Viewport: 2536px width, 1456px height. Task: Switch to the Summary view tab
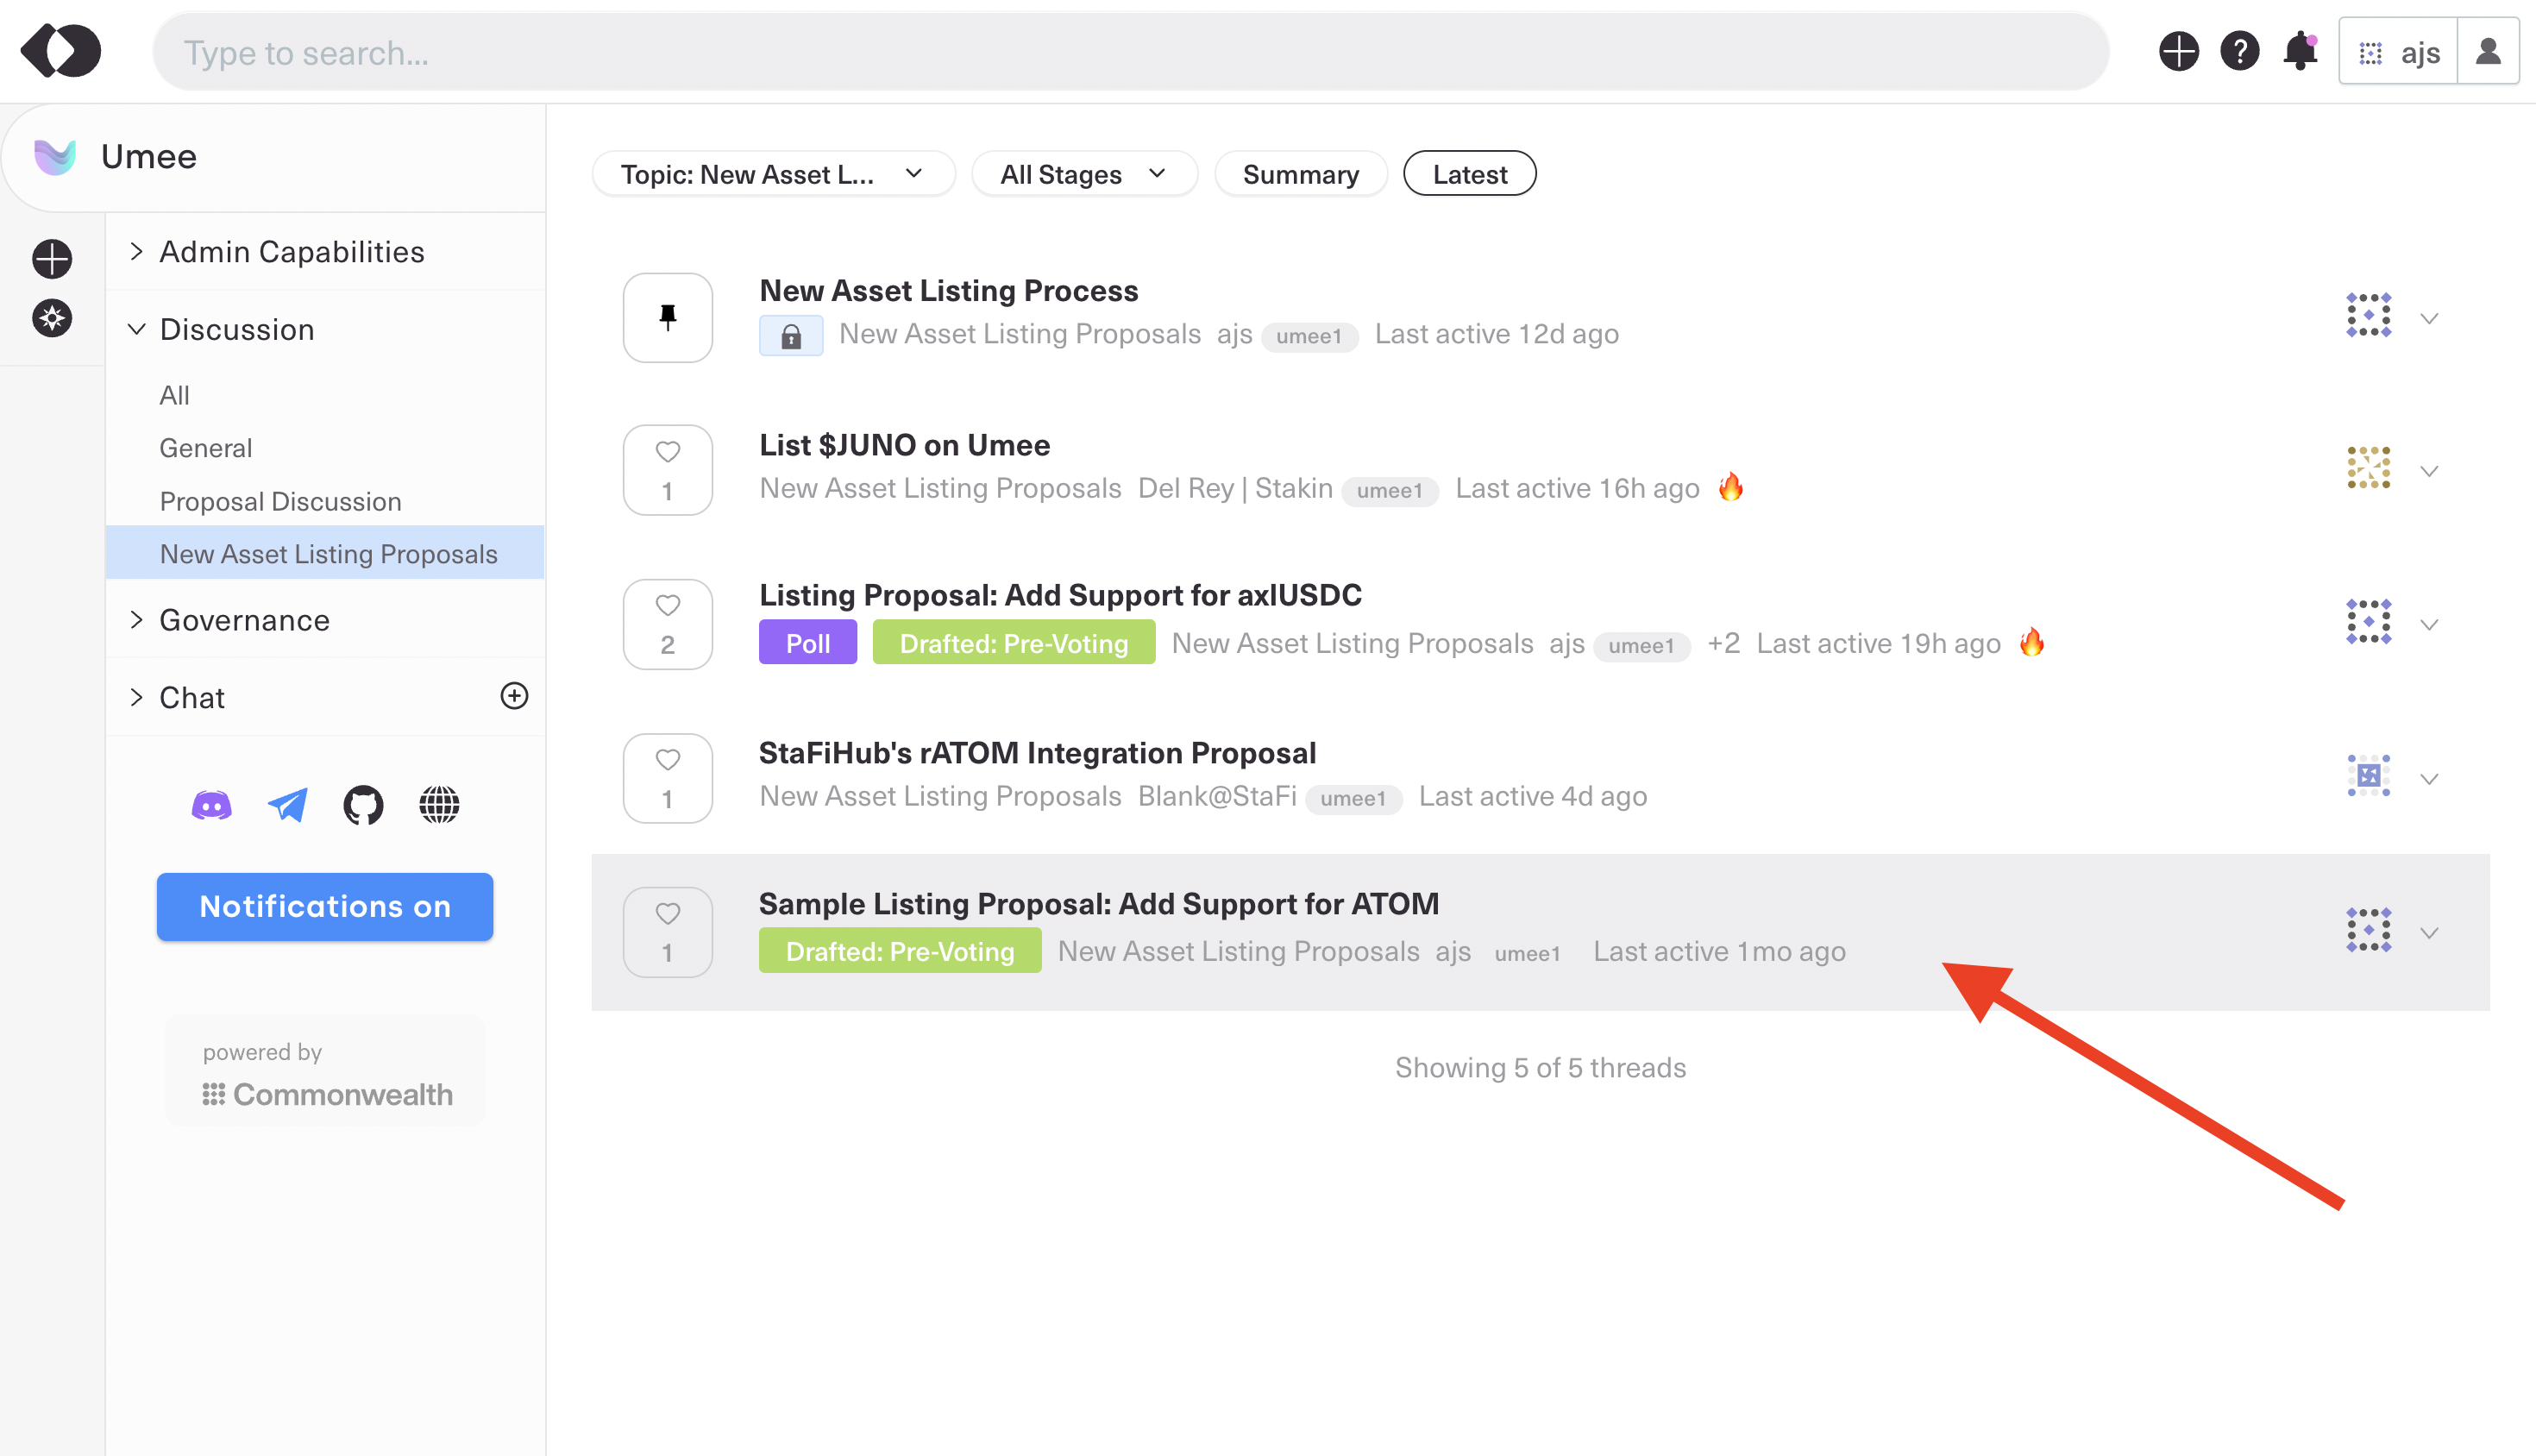[x=1300, y=174]
